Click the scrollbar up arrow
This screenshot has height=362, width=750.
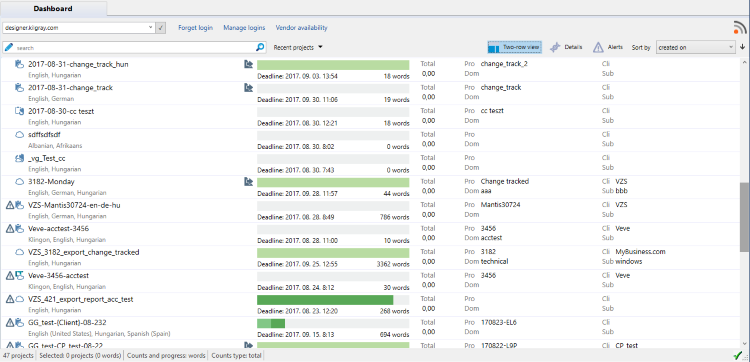[x=744, y=62]
